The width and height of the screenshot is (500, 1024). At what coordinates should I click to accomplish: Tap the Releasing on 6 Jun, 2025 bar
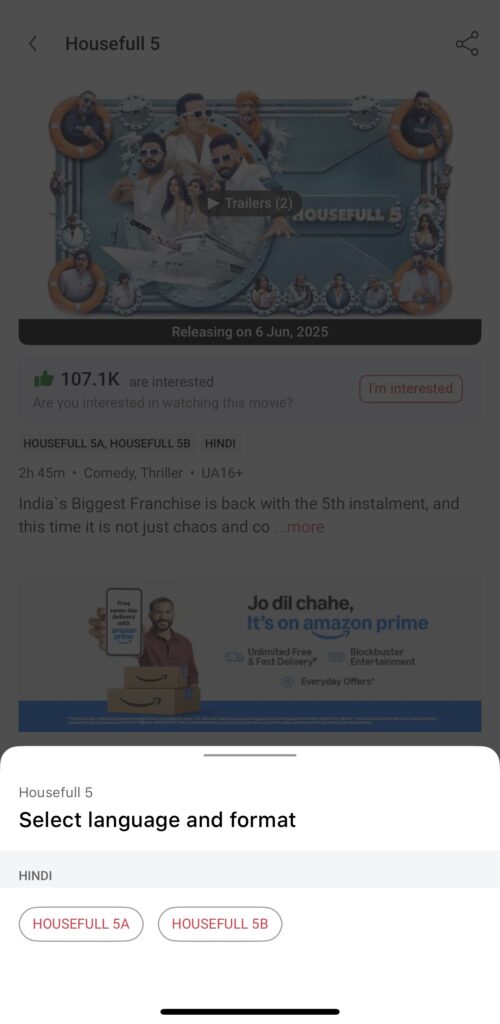click(250, 332)
